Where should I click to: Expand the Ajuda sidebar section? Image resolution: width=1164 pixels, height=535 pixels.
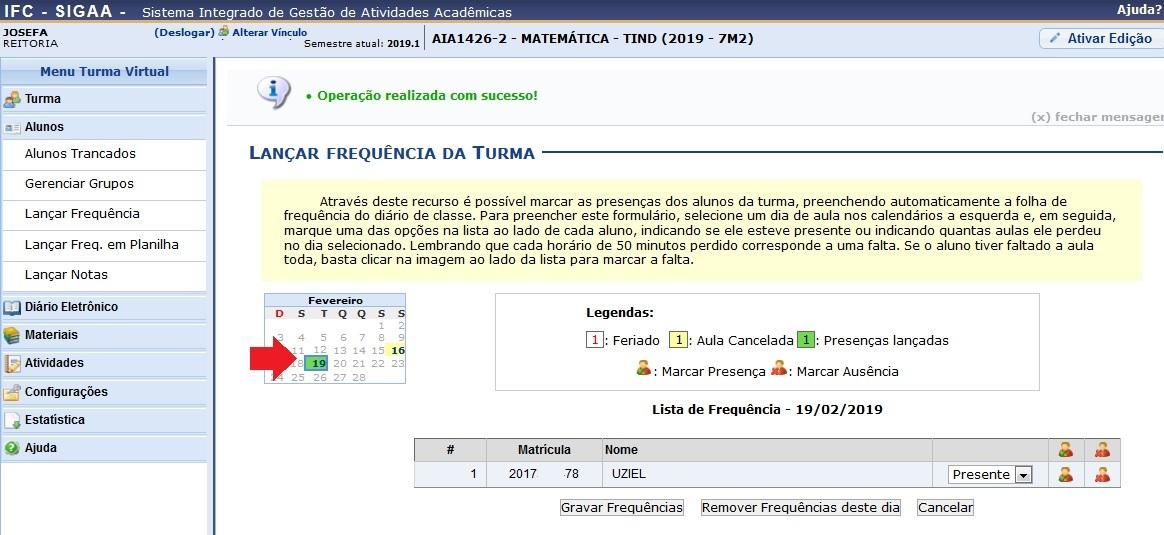click(104, 448)
